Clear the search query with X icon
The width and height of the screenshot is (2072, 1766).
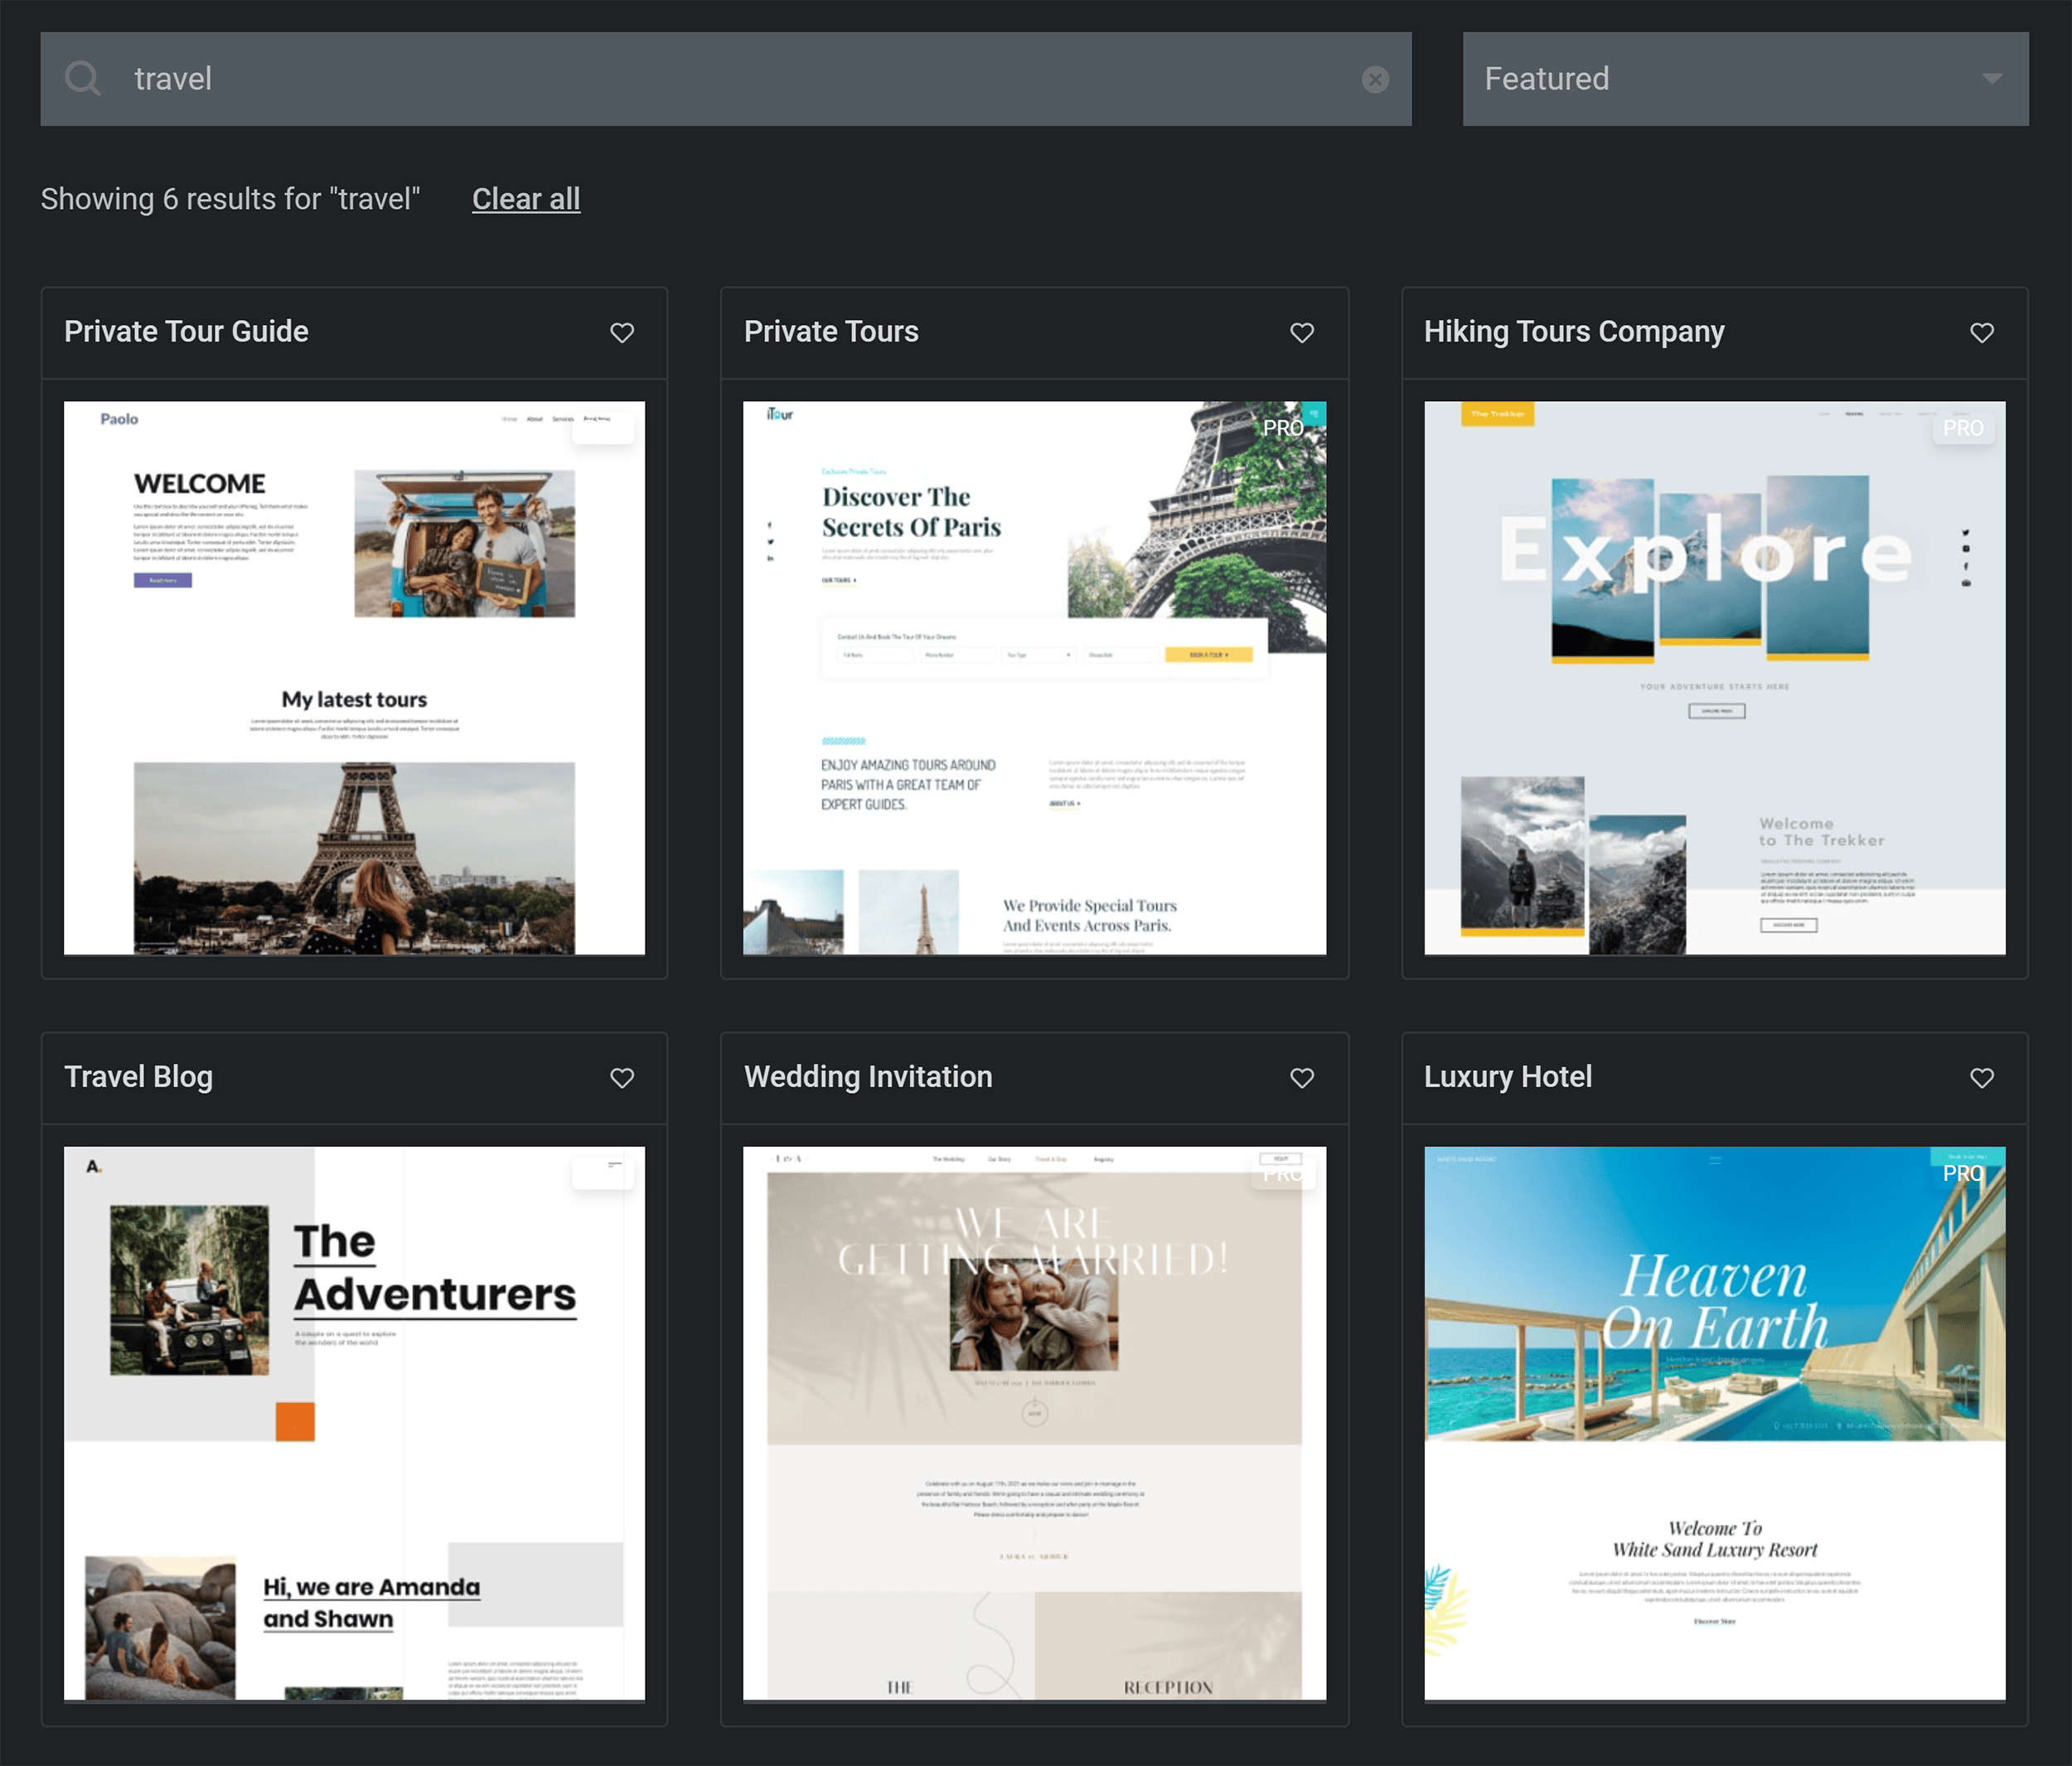point(1377,79)
